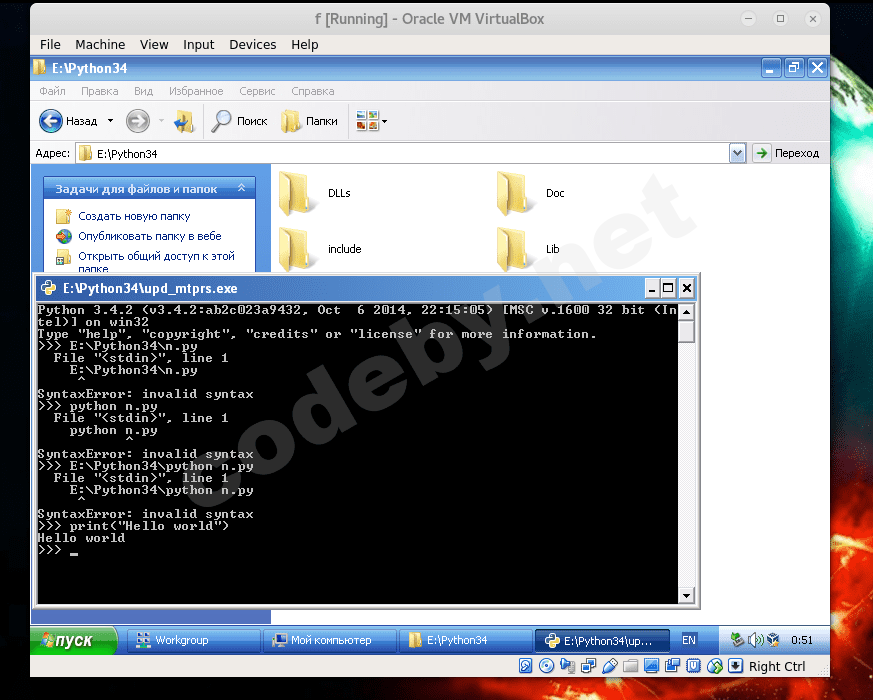Click VirtualBox network adapters icon
Screen dimensions: 873x700
[x=588, y=666]
